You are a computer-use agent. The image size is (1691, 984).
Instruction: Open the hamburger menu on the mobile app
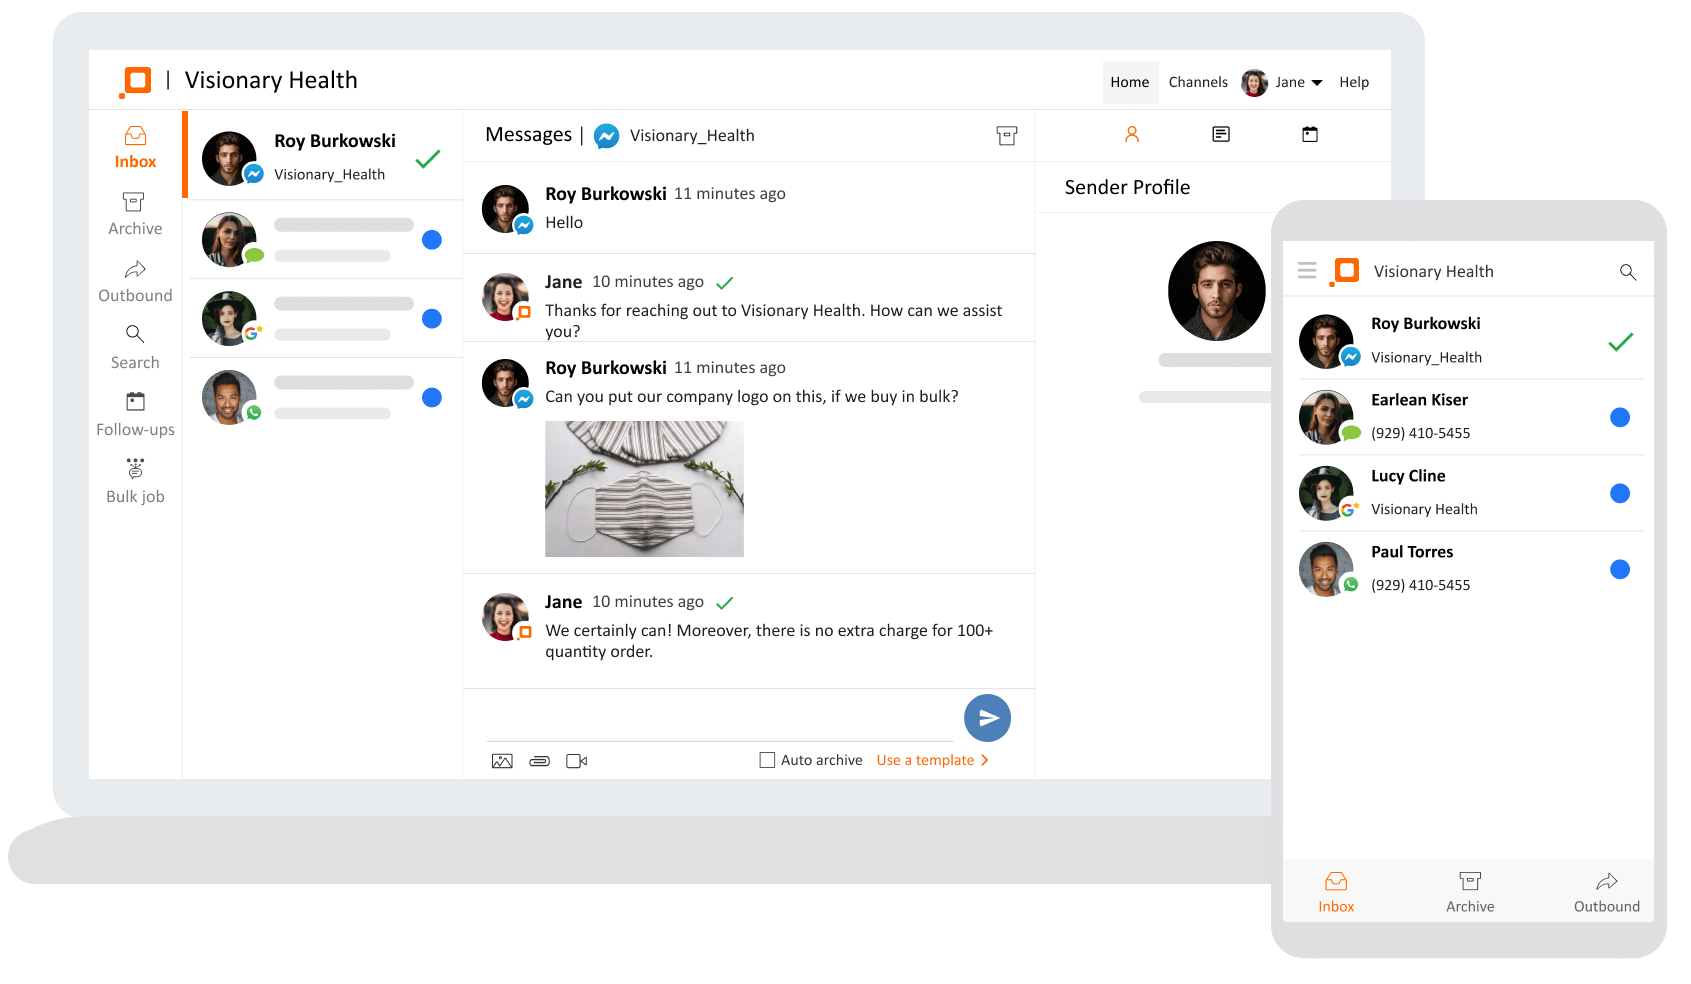(x=1307, y=270)
